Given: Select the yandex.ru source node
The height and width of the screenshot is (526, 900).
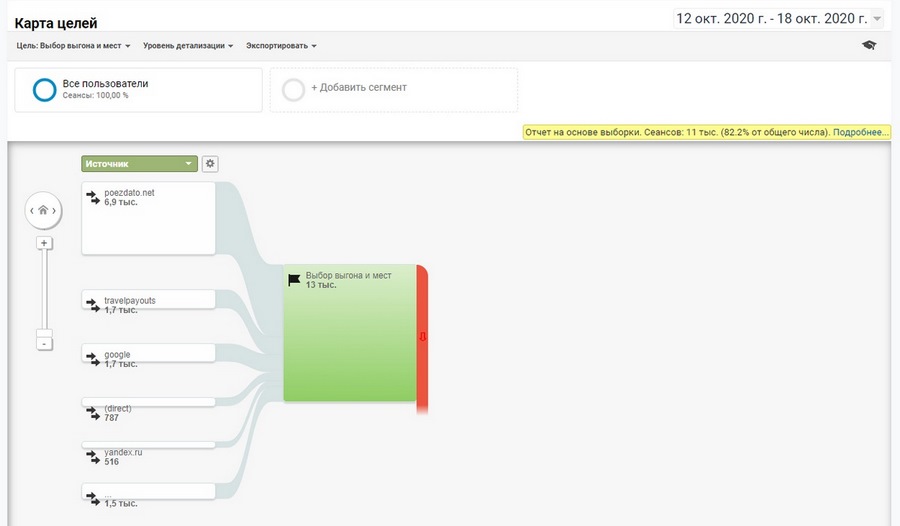Looking at the screenshot, I should tap(148, 445).
